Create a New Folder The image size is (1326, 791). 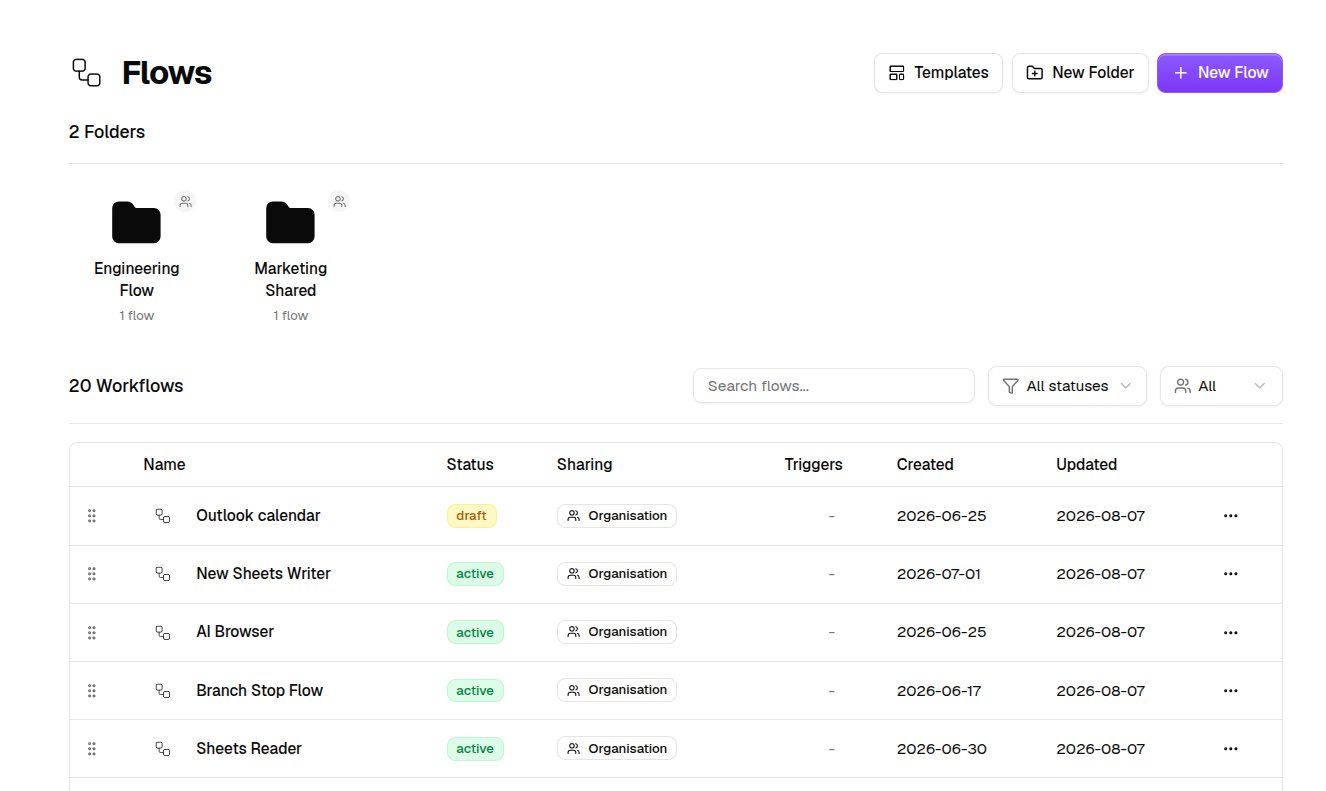(1080, 73)
